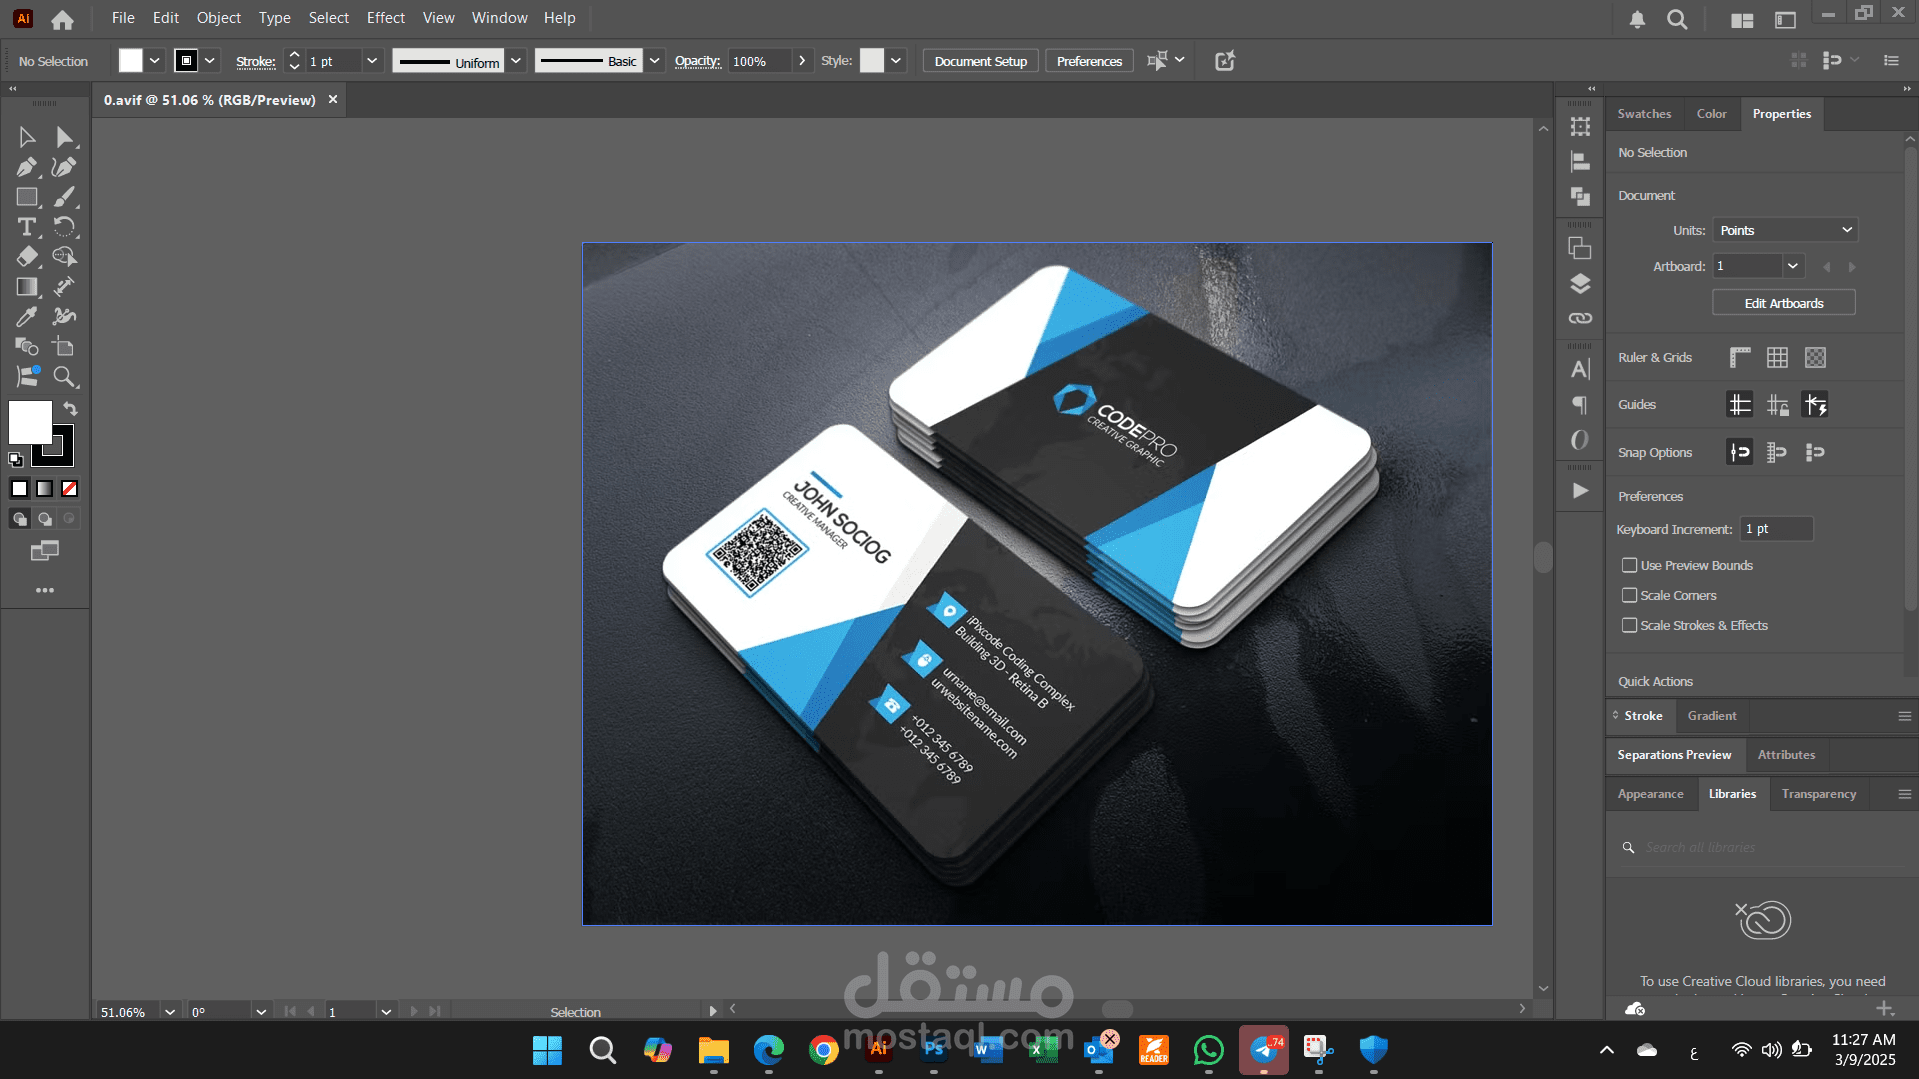This screenshot has height=1079, width=1919.
Task: Enable Scale Corners checkbox
Action: click(x=1629, y=596)
